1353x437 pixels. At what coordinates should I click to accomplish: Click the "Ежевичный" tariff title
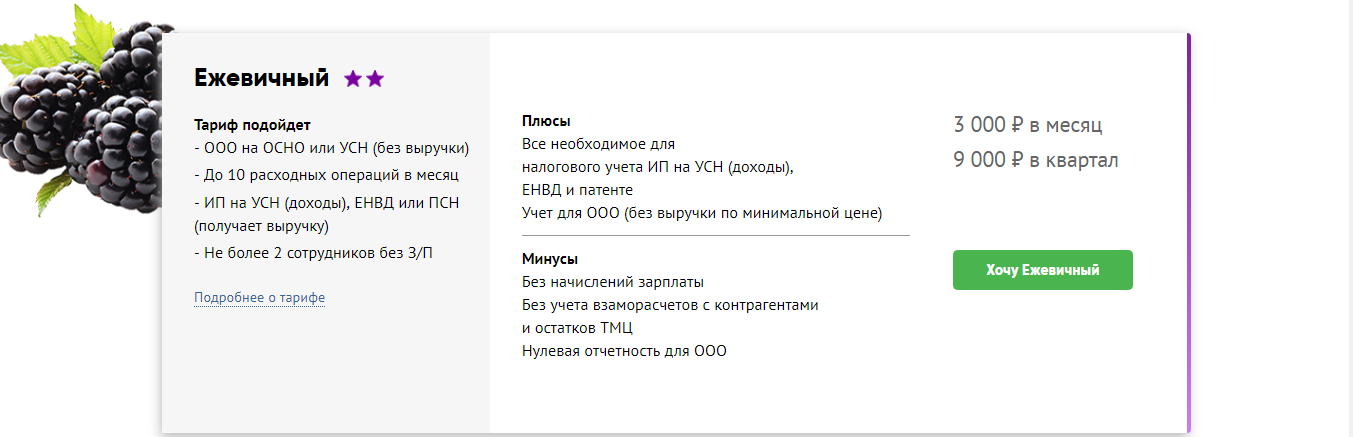click(261, 78)
